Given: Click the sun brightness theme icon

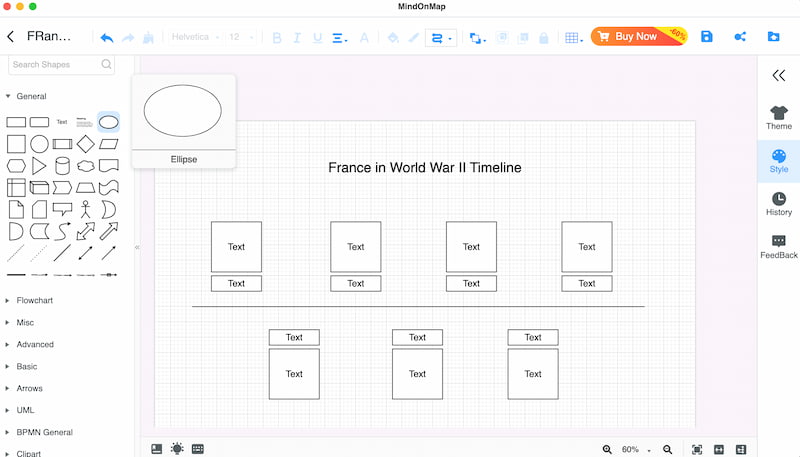Looking at the screenshot, I should (x=177, y=449).
